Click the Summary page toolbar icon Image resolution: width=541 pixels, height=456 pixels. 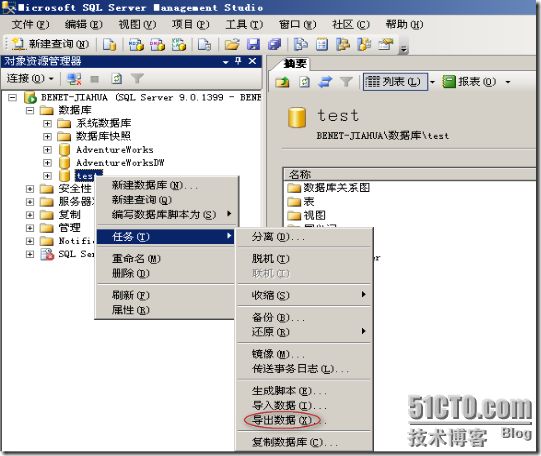(322, 44)
